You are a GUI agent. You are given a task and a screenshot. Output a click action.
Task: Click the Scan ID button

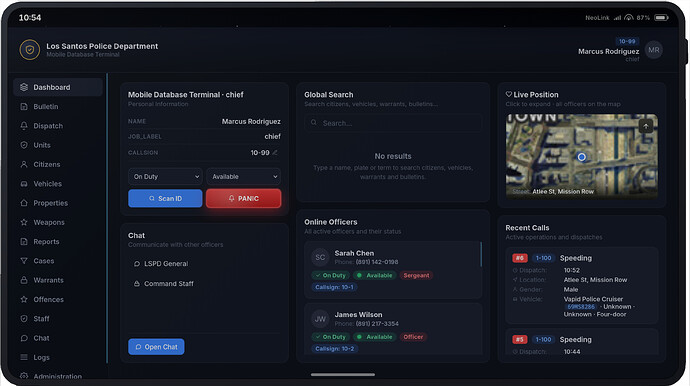tap(165, 199)
